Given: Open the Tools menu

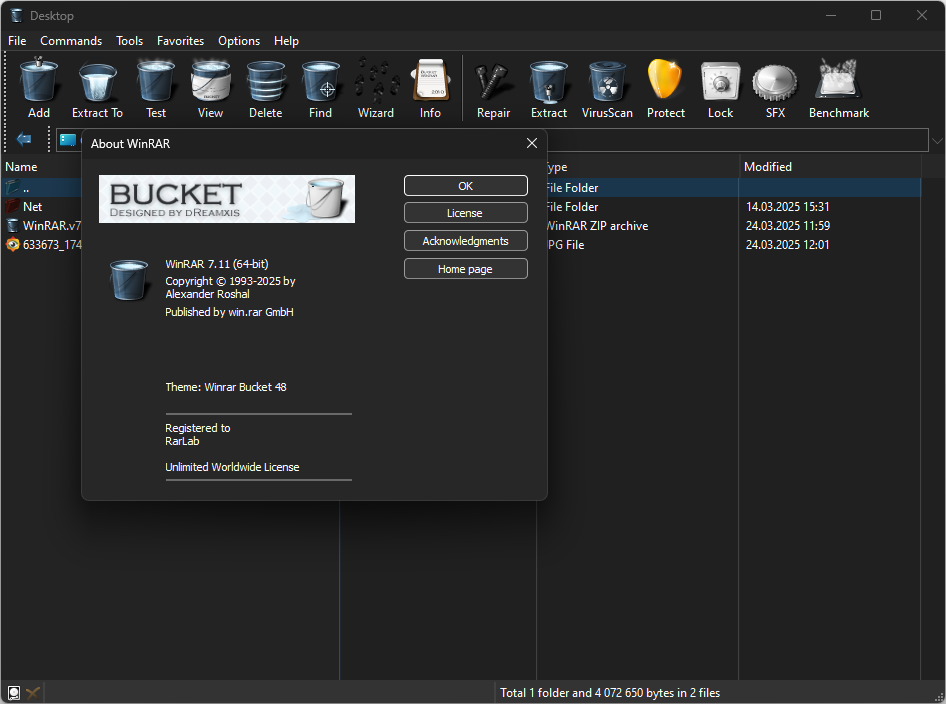Looking at the screenshot, I should tap(129, 40).
